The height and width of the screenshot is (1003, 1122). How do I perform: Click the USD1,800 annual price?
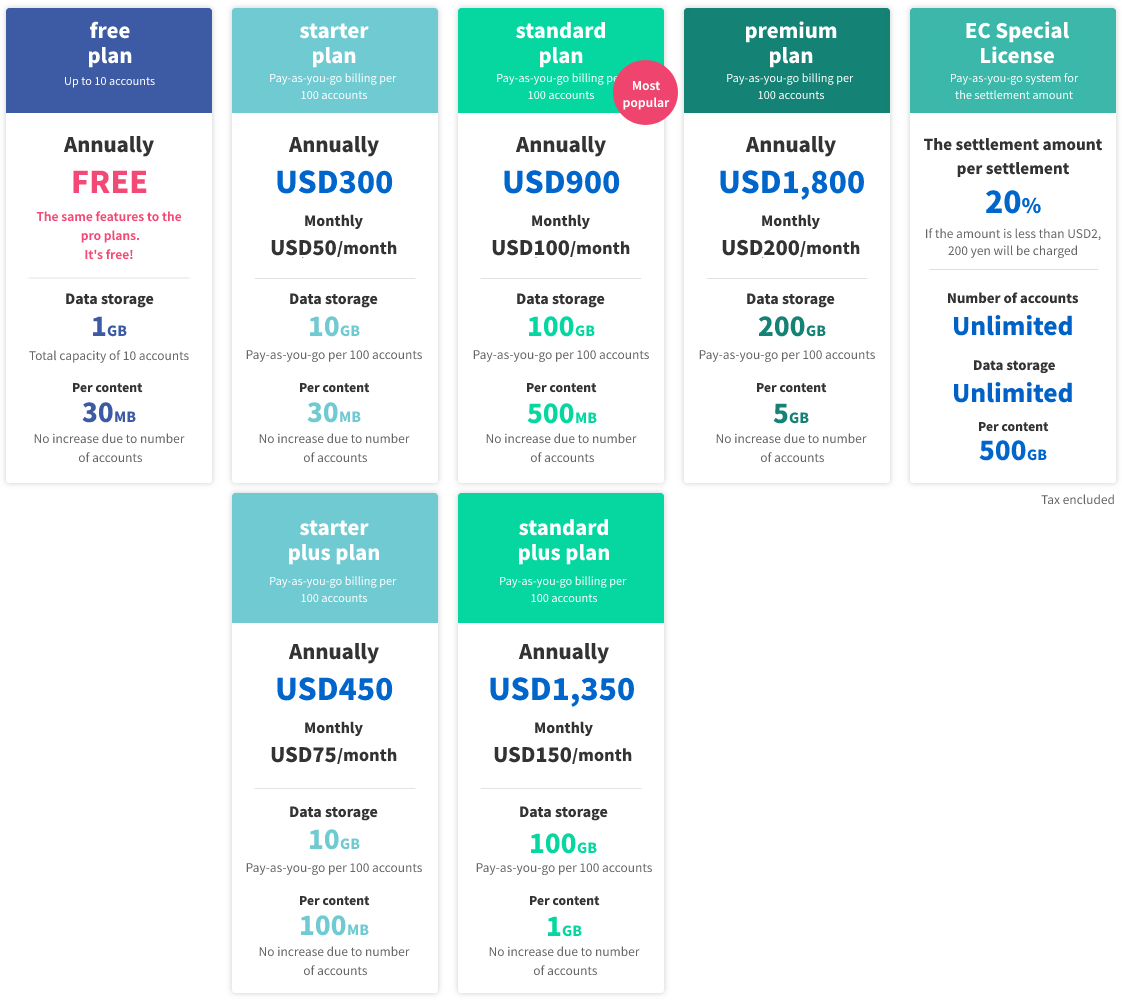tap(791, 182)
